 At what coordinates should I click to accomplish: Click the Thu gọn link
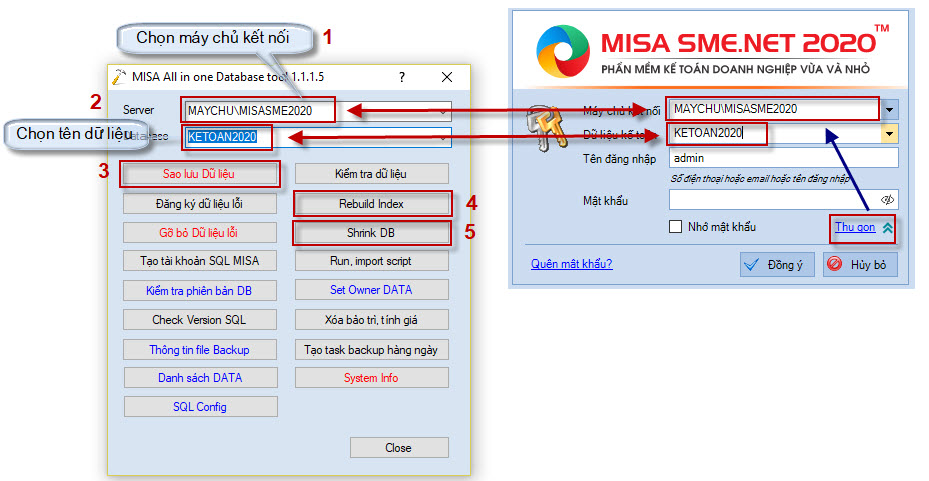[855, 227]
